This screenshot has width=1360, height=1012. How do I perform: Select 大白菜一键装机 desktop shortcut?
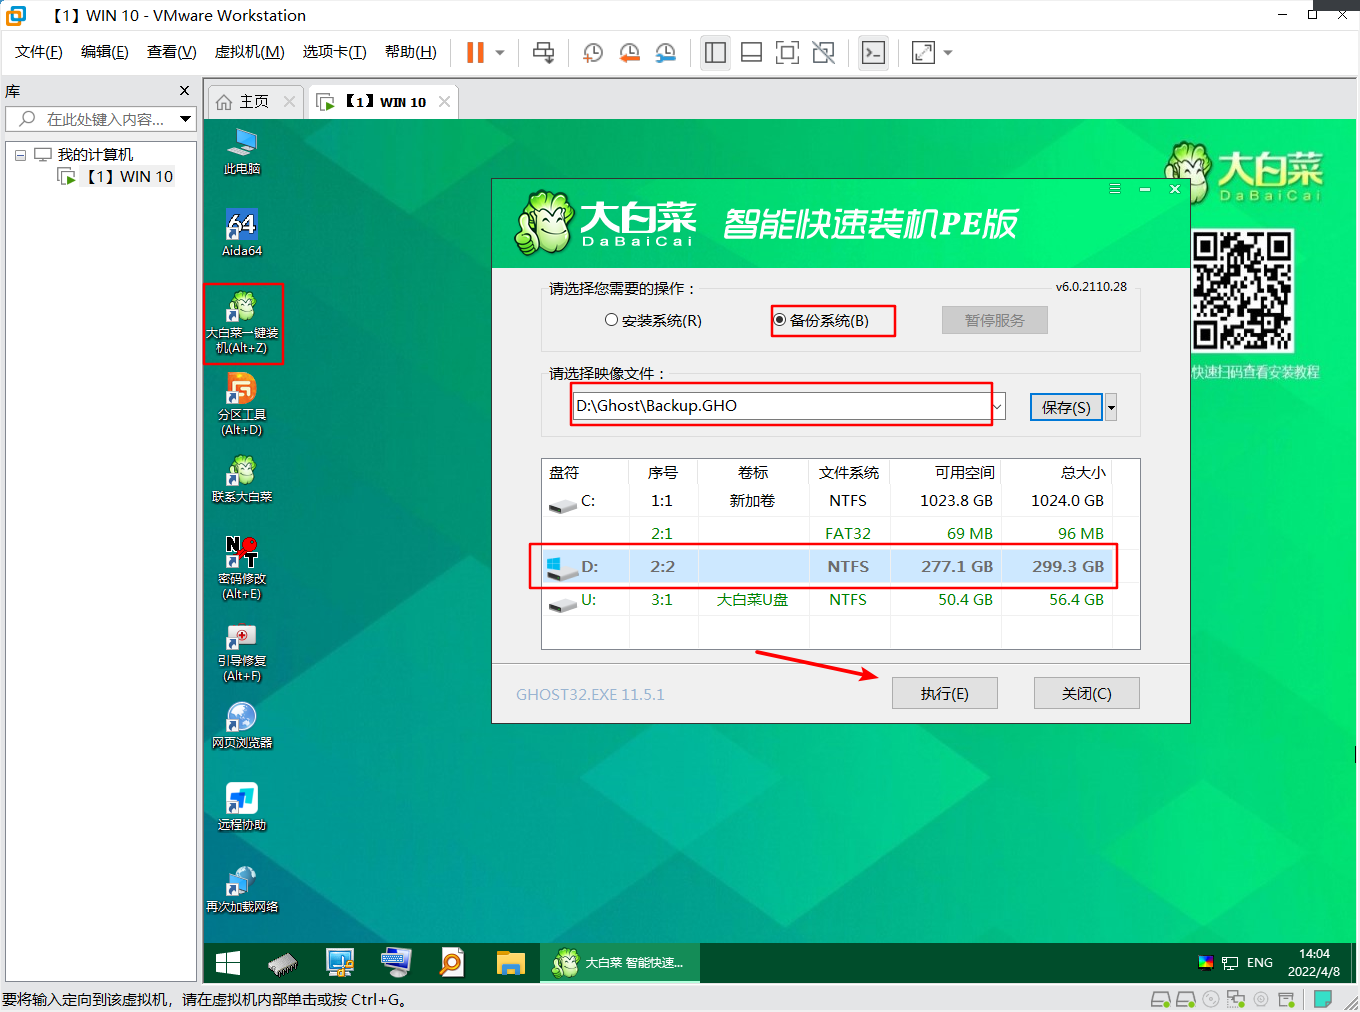243,323
